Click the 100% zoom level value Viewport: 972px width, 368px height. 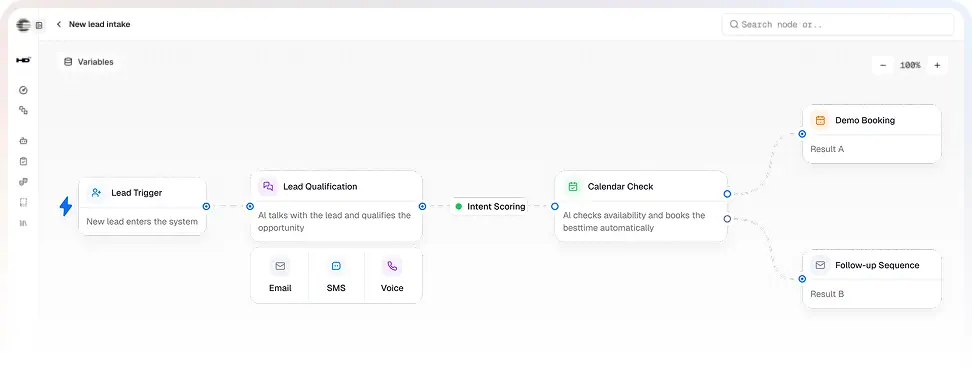pos(910,65)
